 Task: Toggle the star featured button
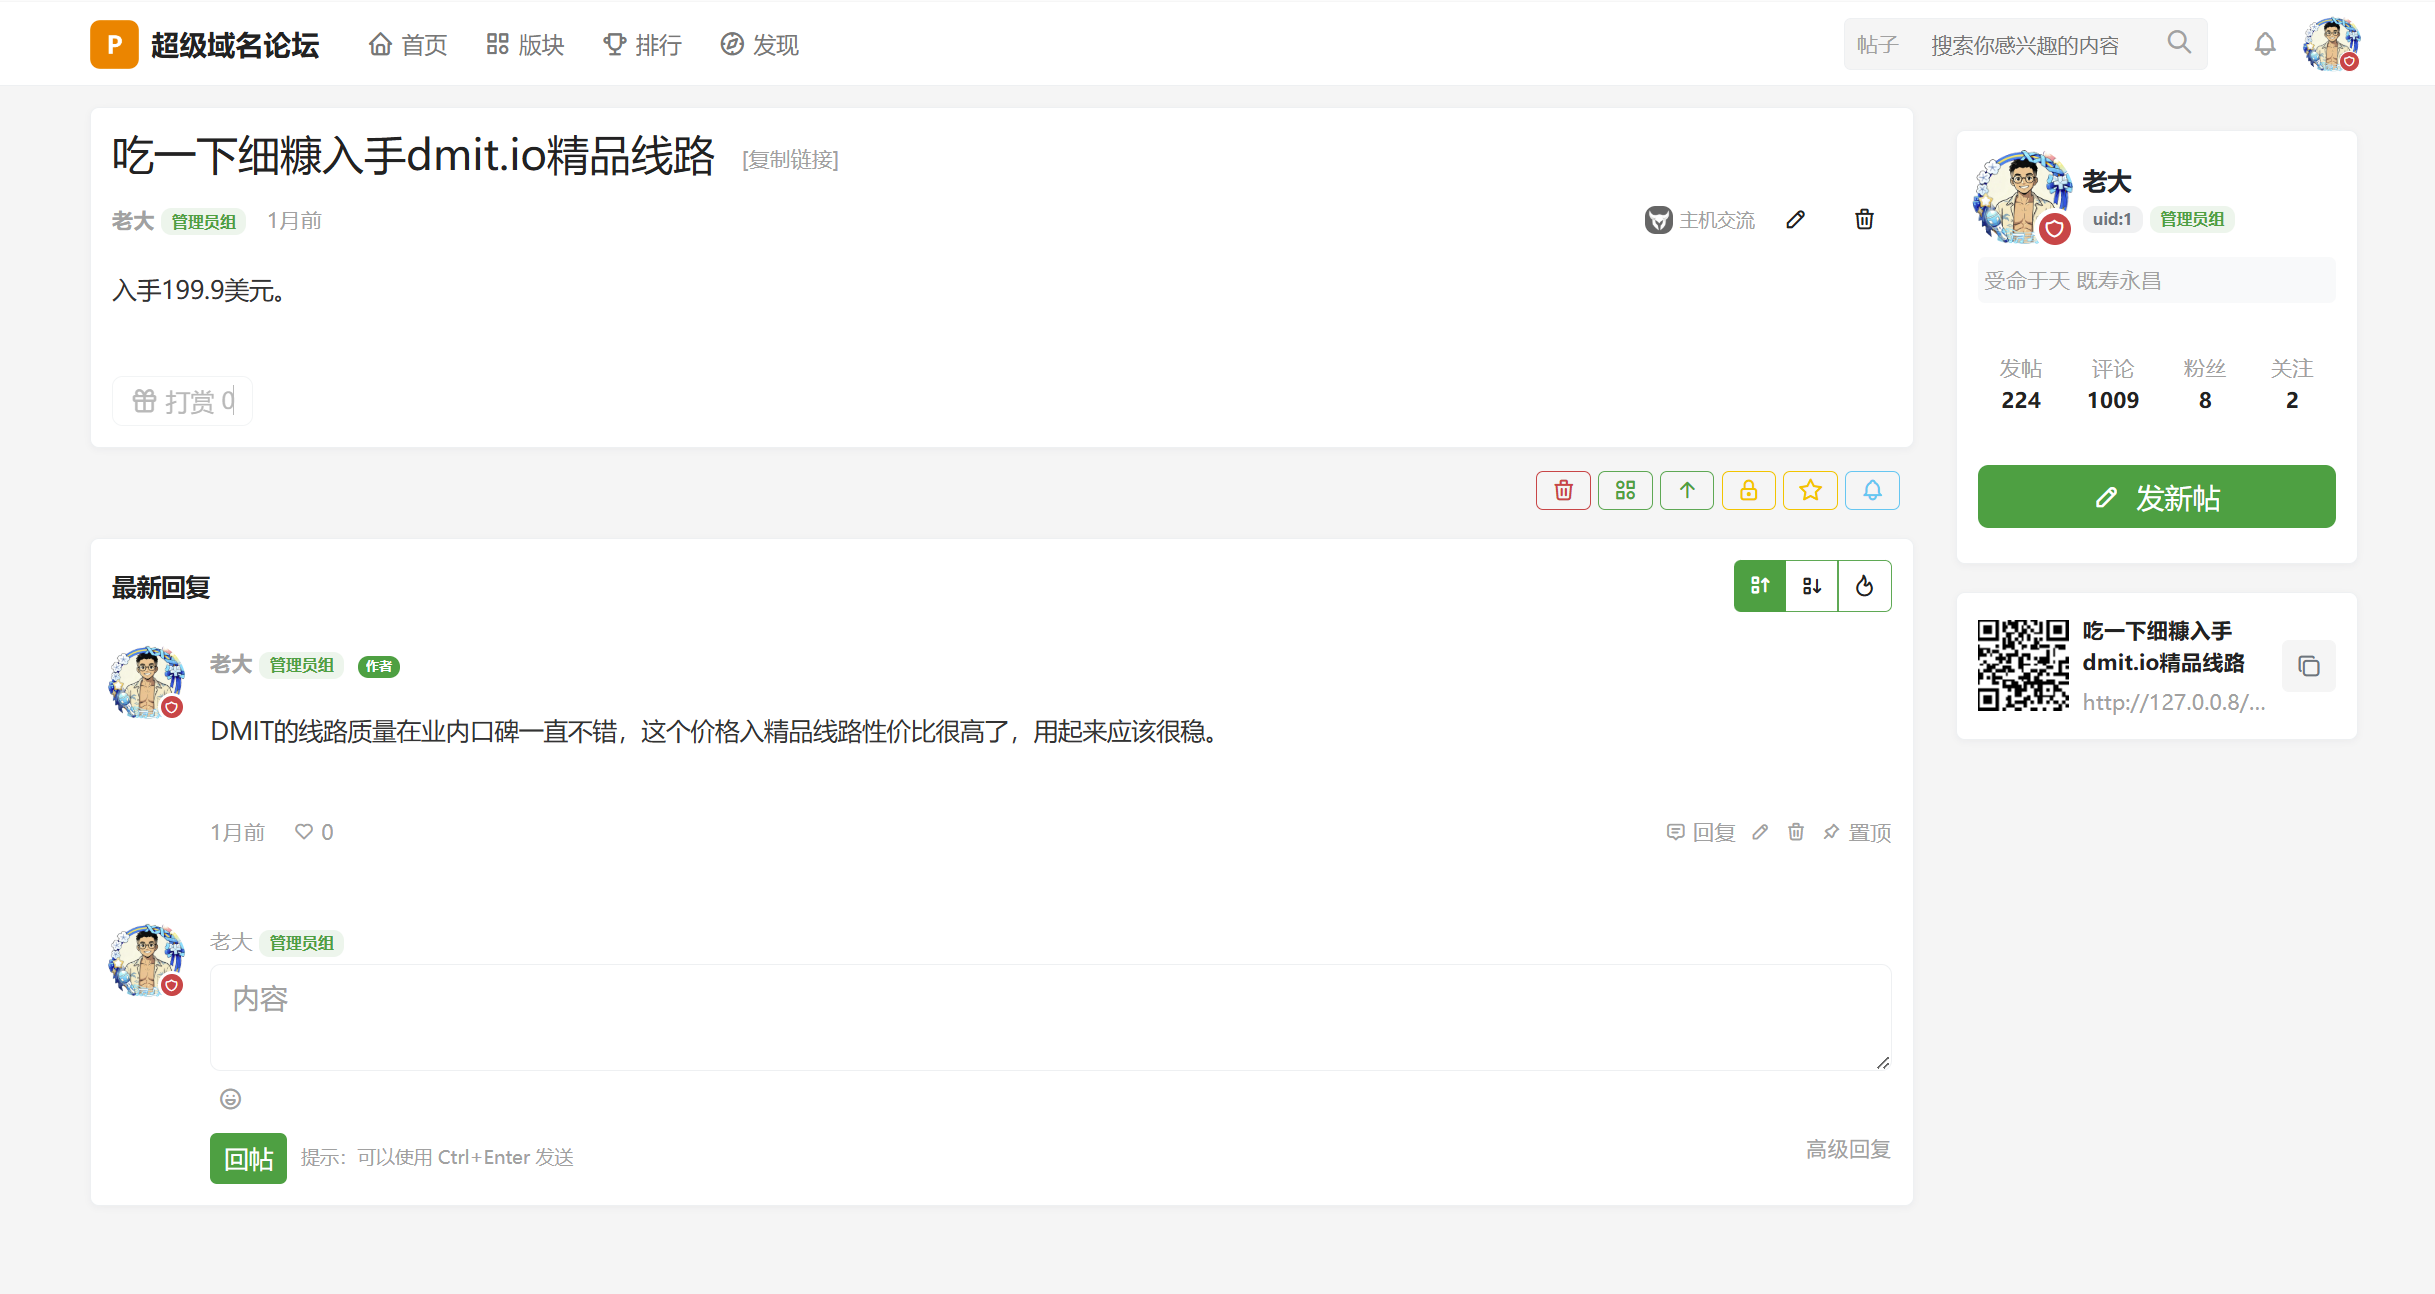(x=1811, y=490)
